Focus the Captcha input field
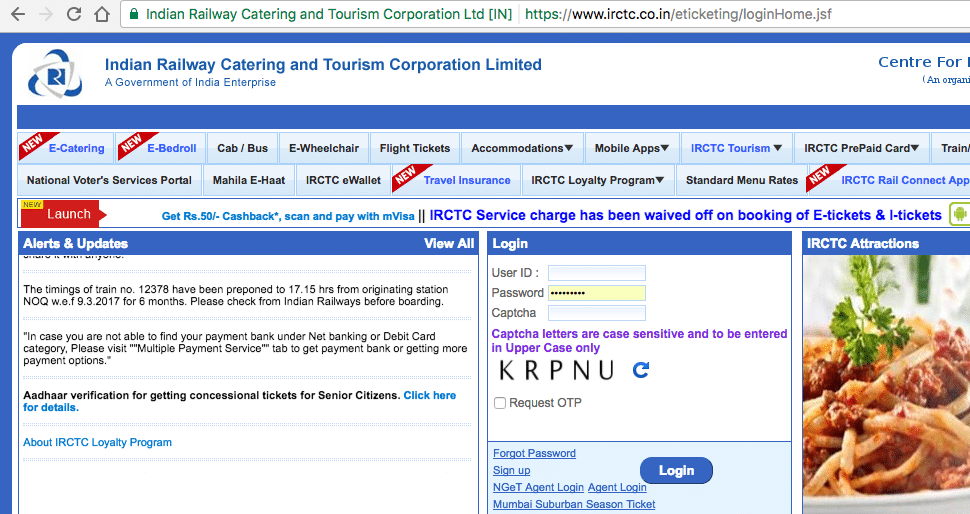This screenshot has height=514, width=970. 597,313
